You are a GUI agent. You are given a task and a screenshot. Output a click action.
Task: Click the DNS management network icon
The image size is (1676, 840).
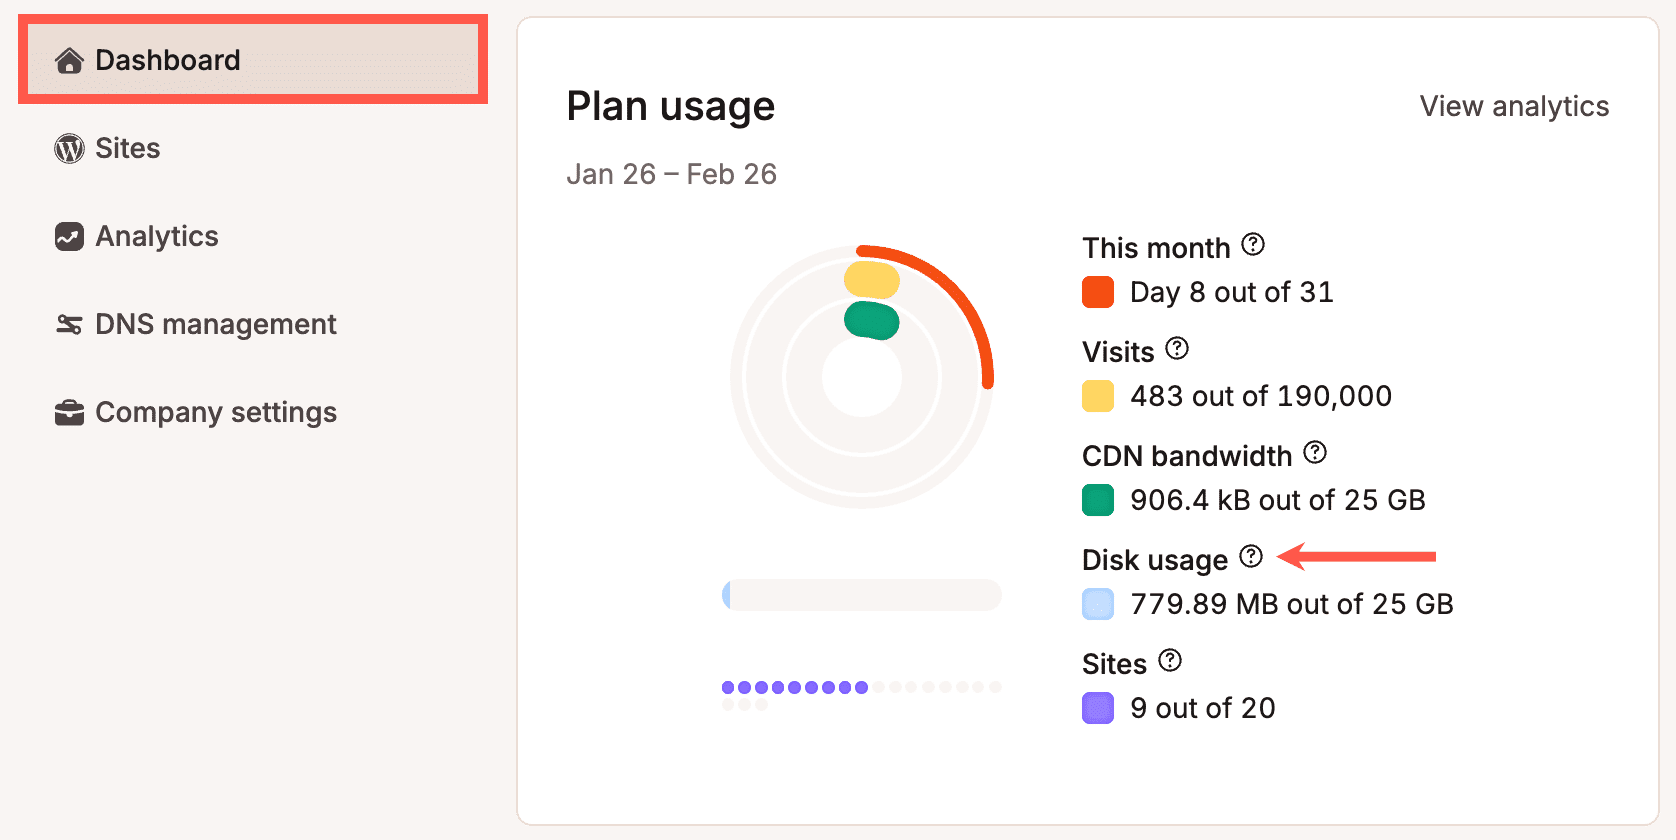(x=68, y=324)
